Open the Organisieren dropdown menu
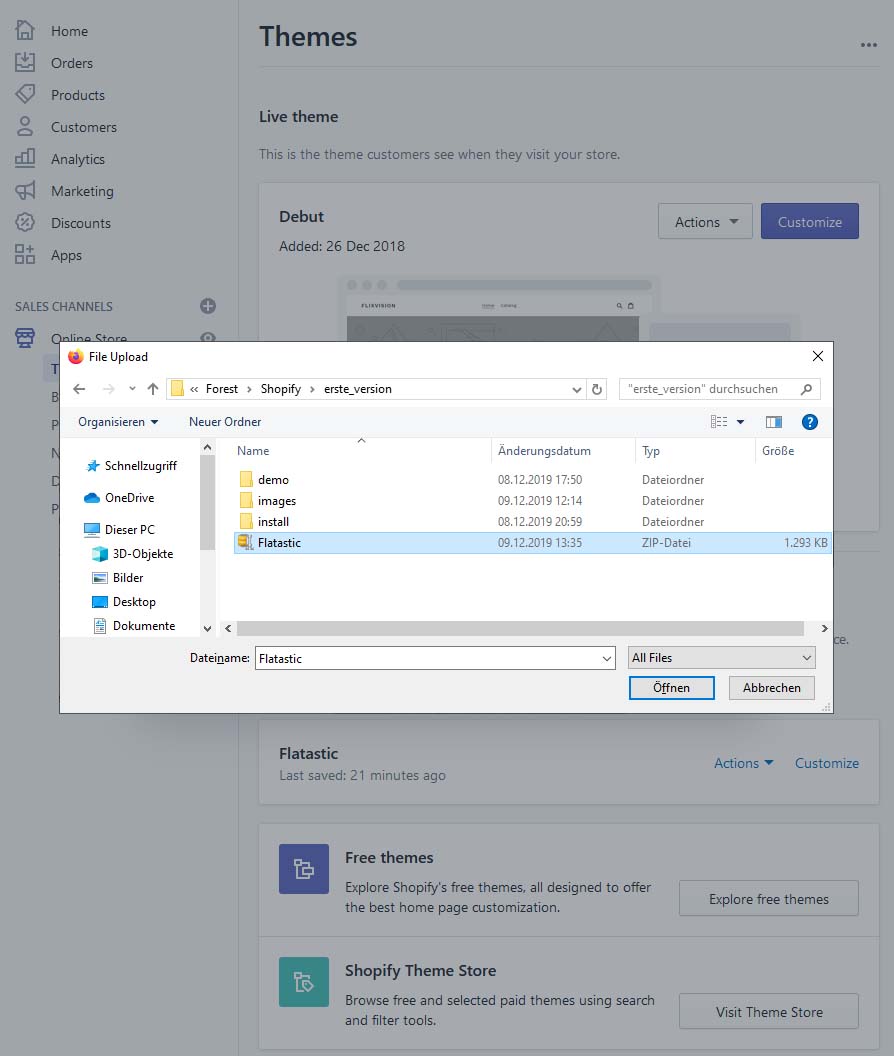The width and height of the screenshot is (894, 1056). [x=118, y=422]
